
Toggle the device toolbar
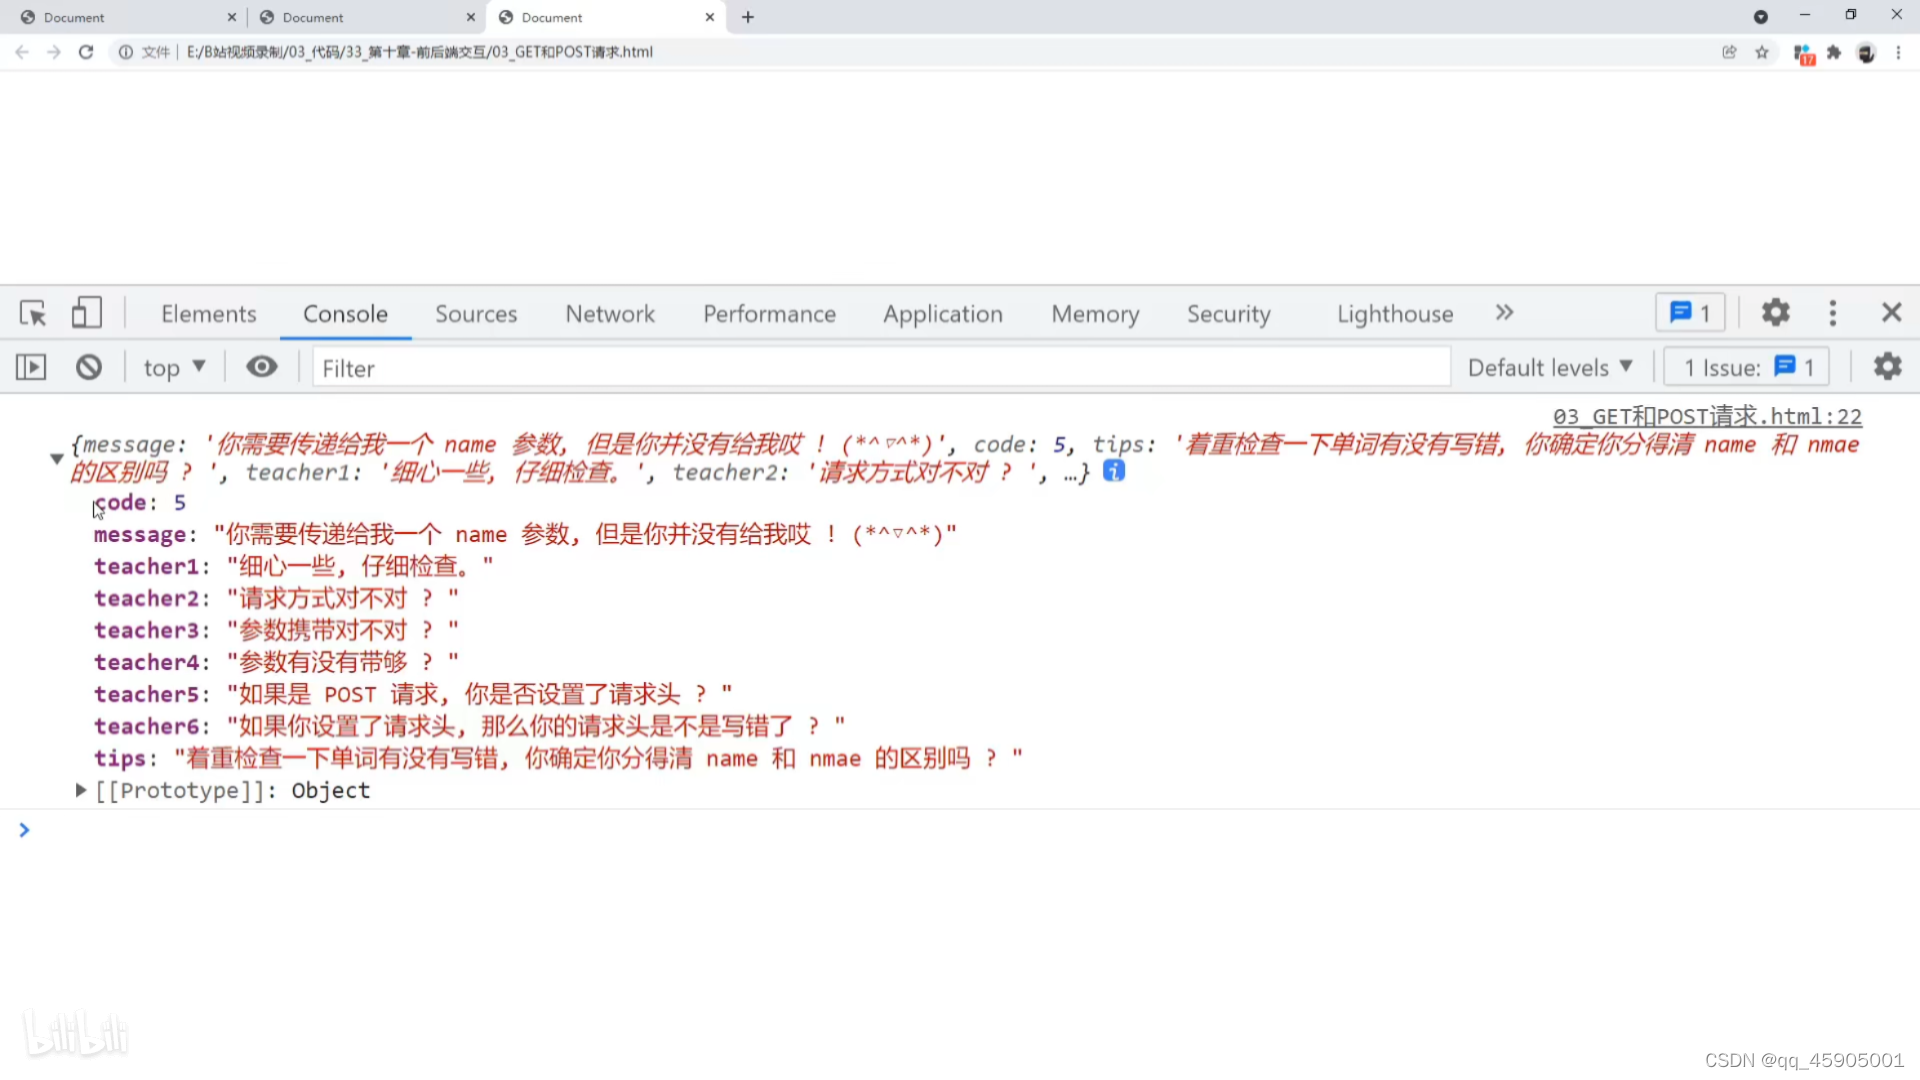(x=87, y=312)
